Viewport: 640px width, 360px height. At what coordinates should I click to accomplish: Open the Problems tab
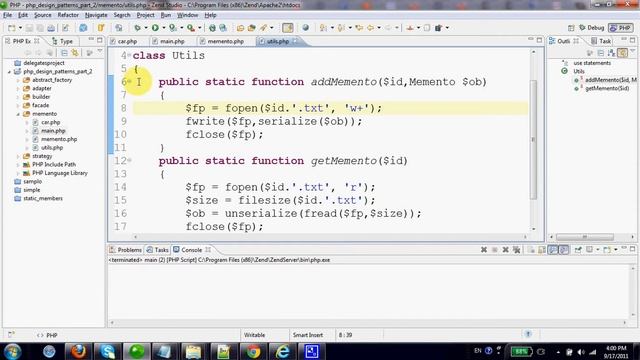[125, 250]
